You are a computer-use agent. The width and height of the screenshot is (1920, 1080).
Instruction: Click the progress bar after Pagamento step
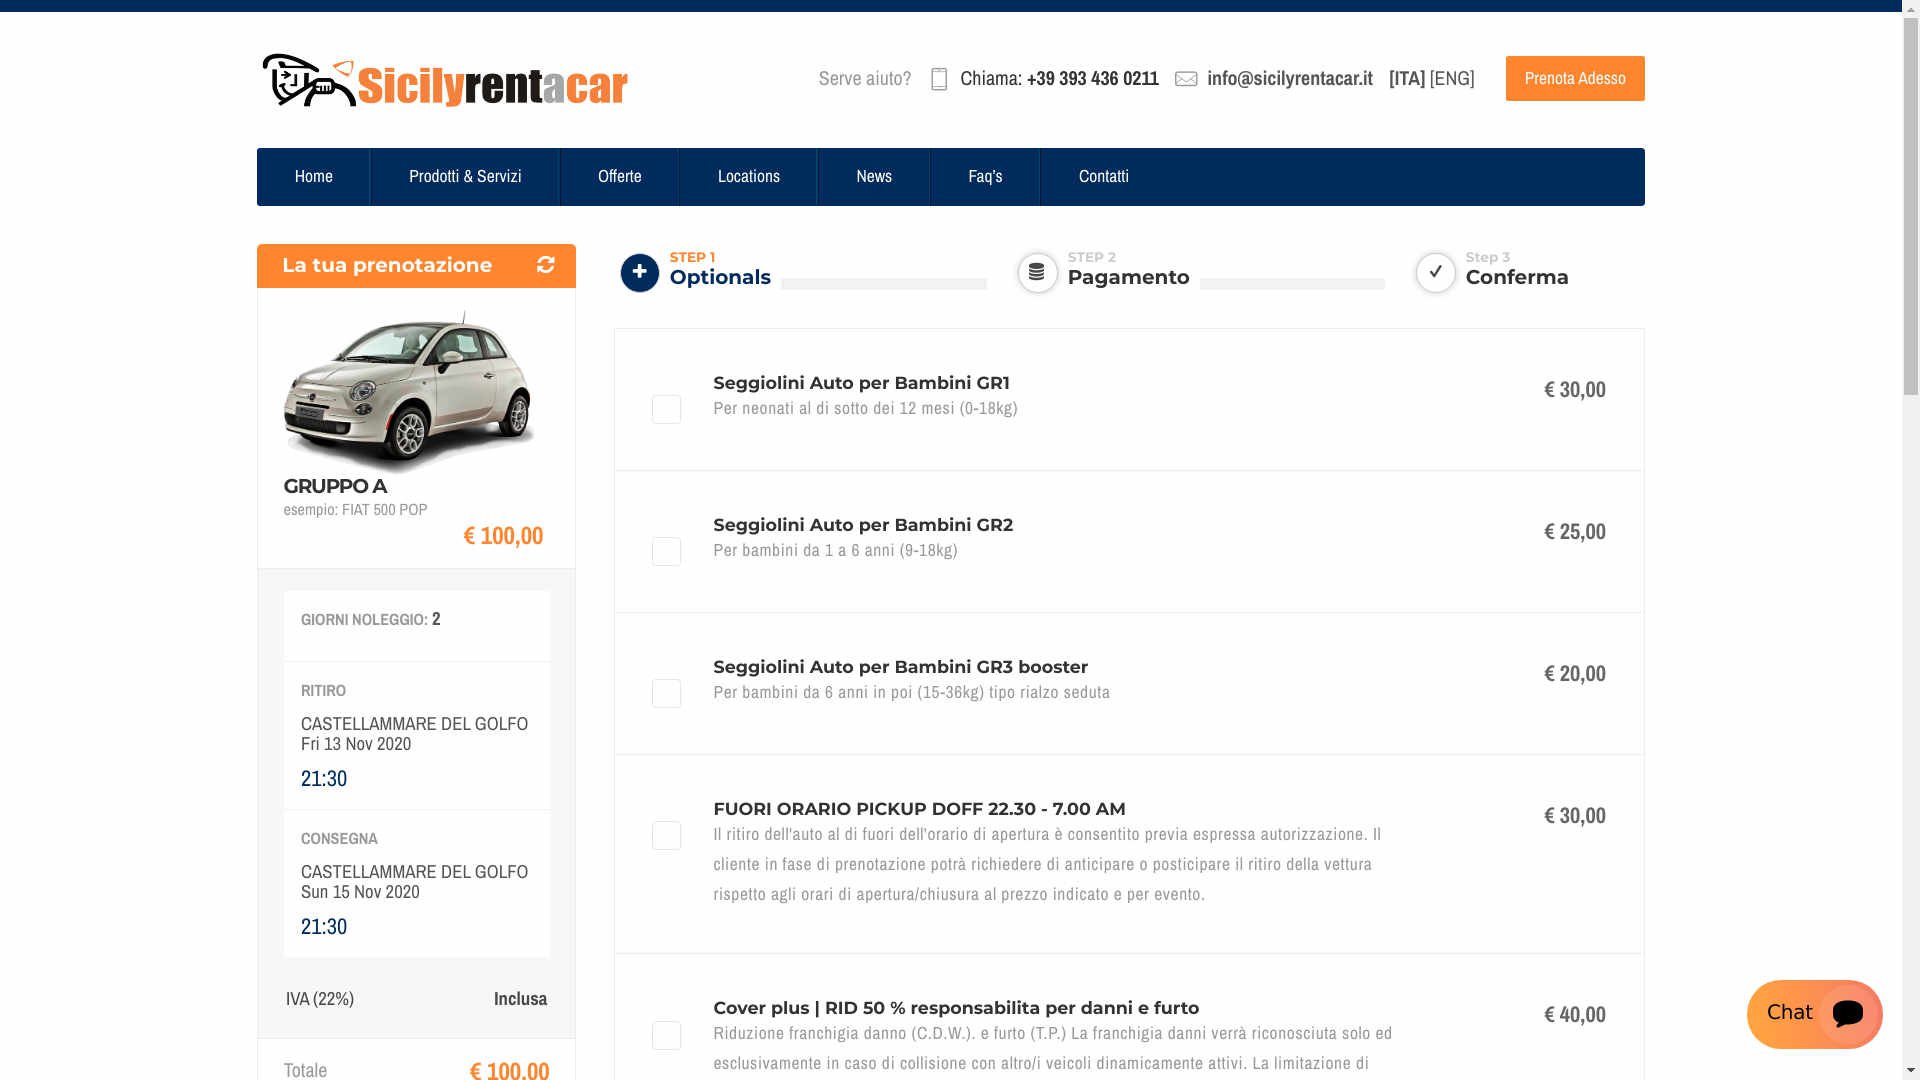click(x=1292, y=284)
